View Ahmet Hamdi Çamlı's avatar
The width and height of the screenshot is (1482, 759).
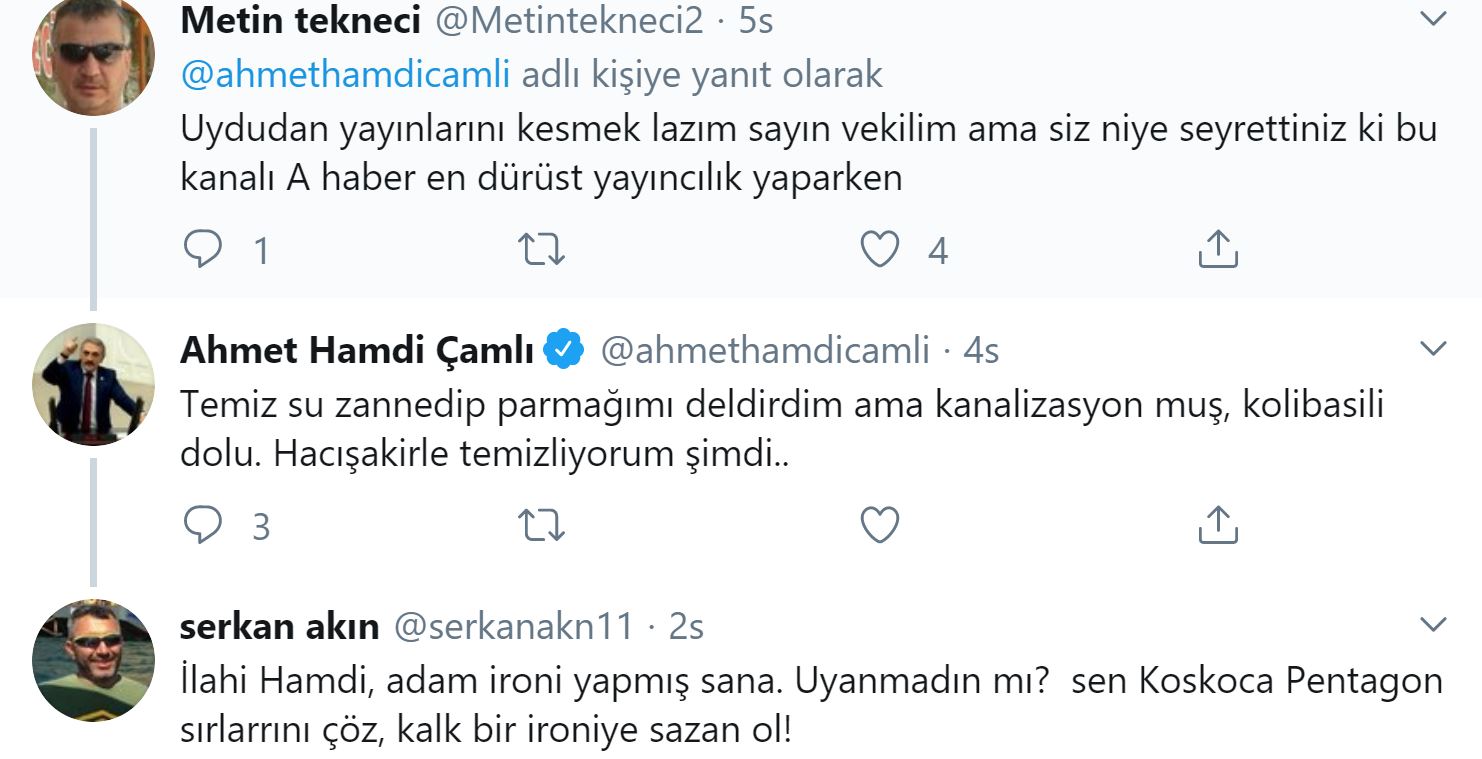tap(94, 384)
